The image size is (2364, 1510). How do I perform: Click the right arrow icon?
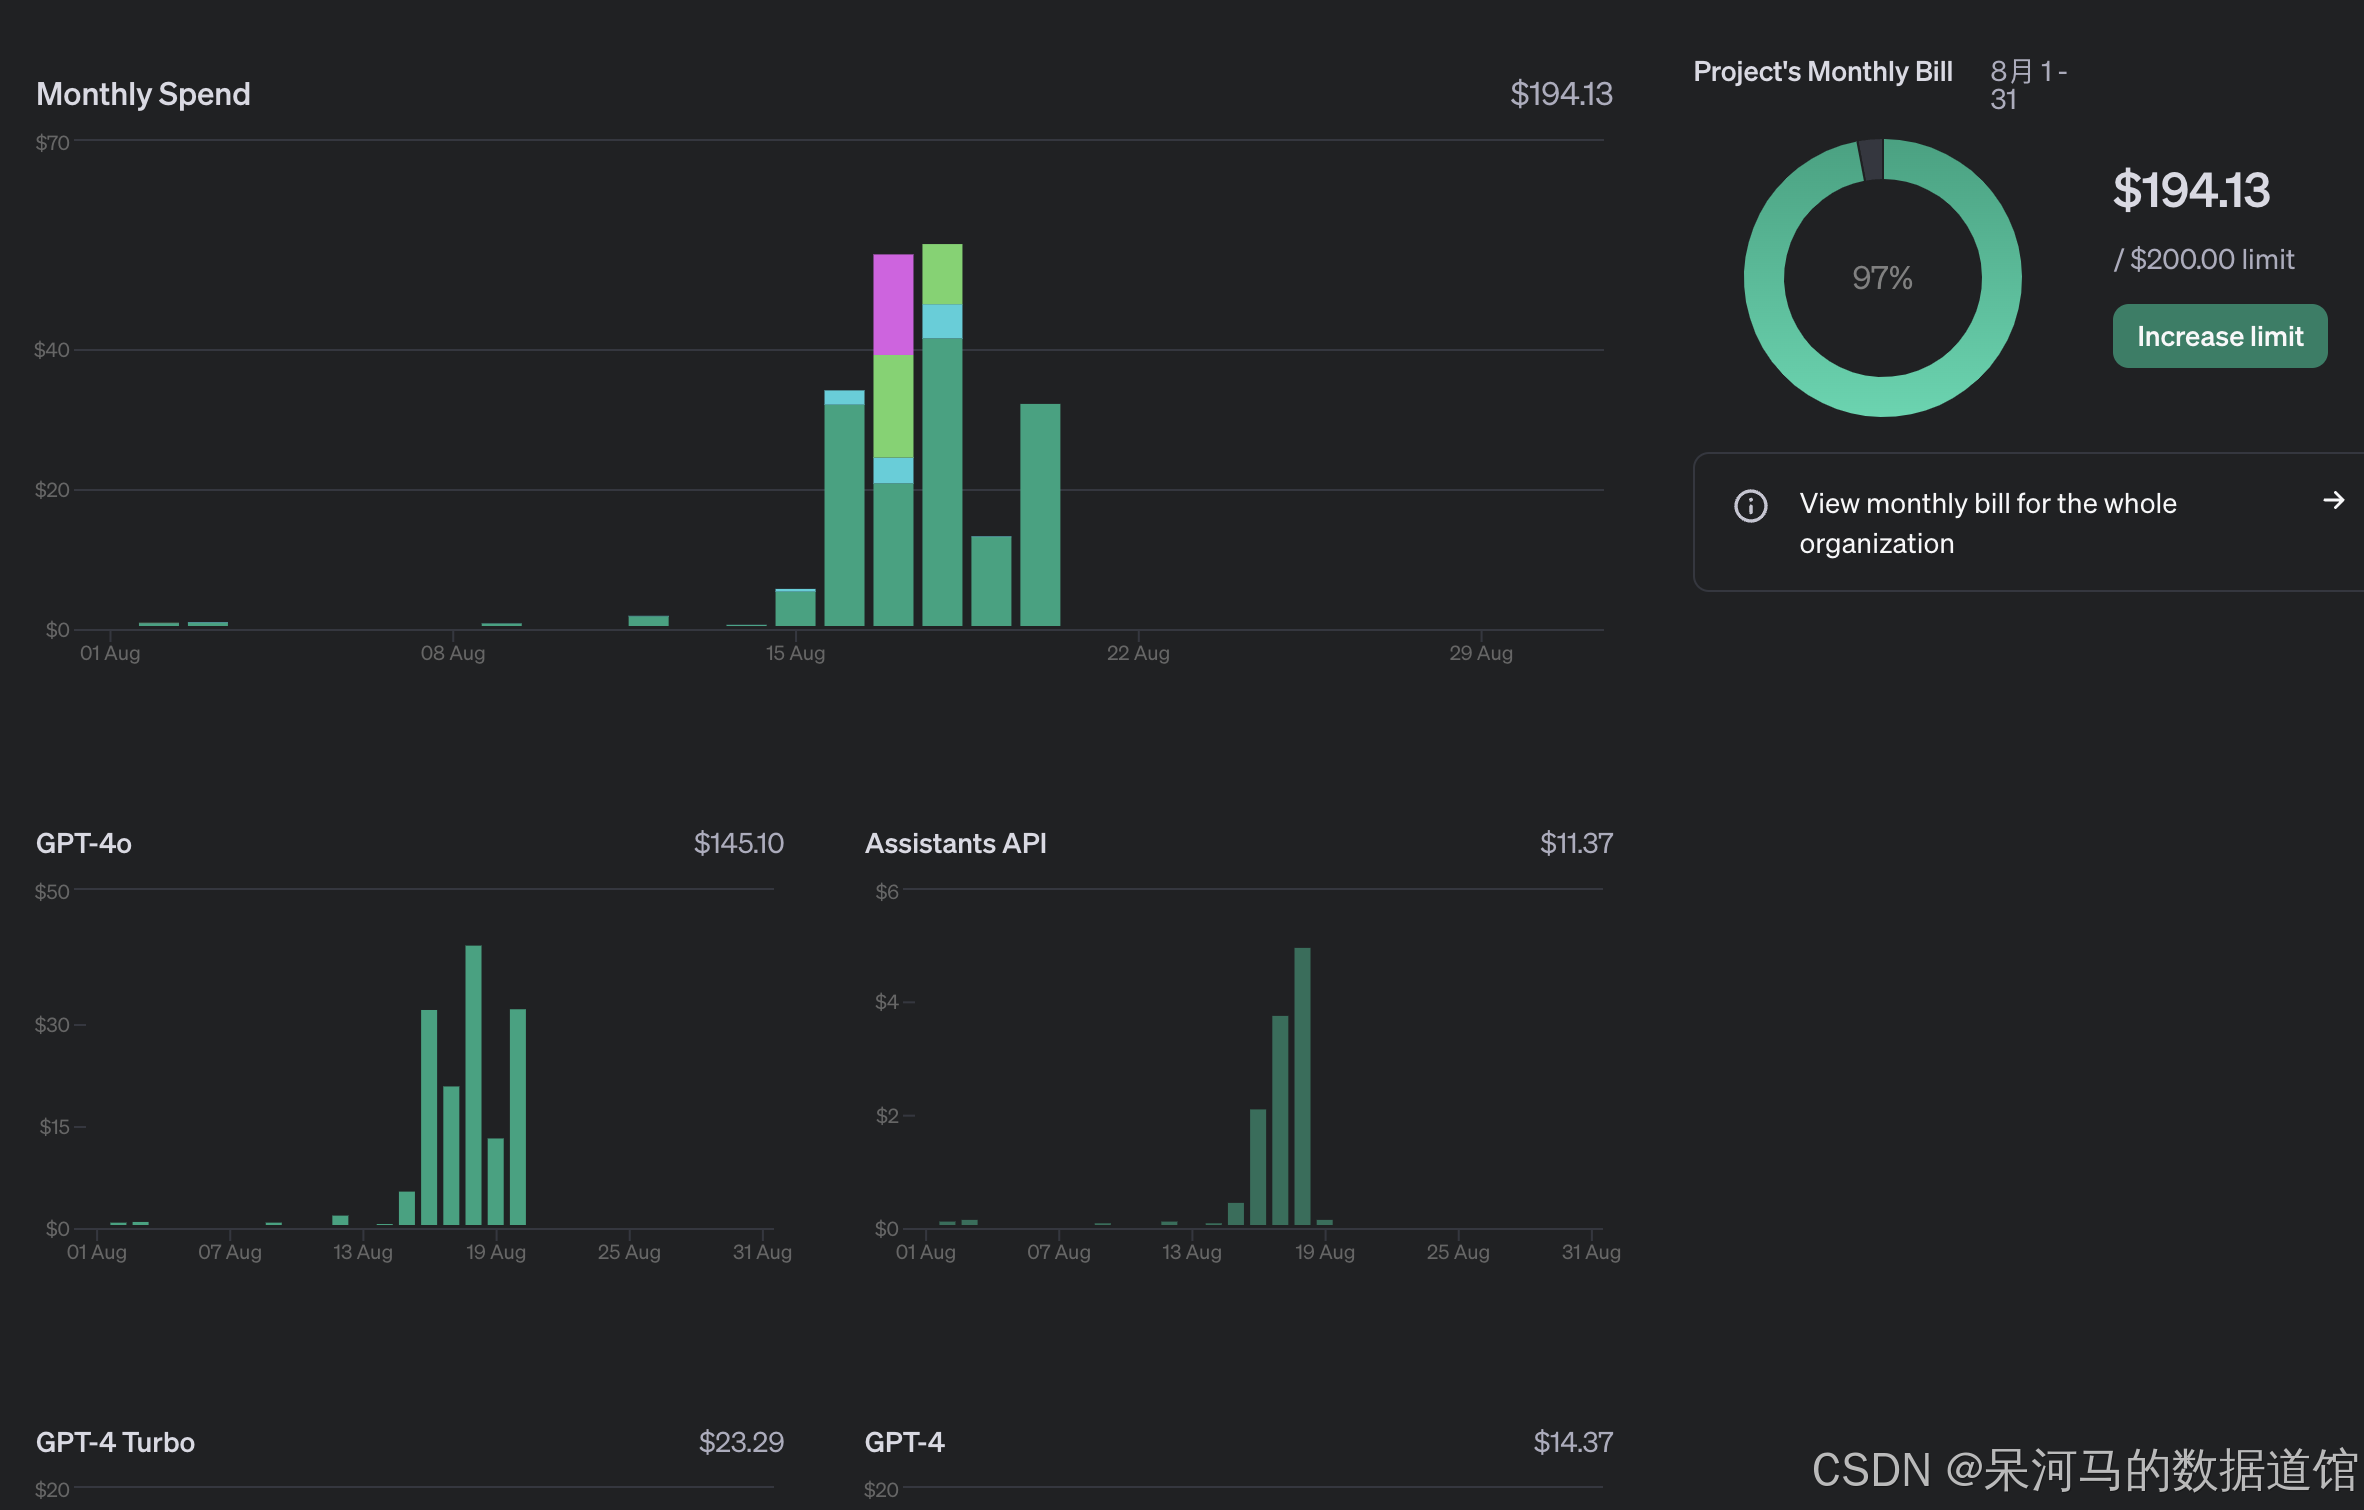click(2333, 501)
